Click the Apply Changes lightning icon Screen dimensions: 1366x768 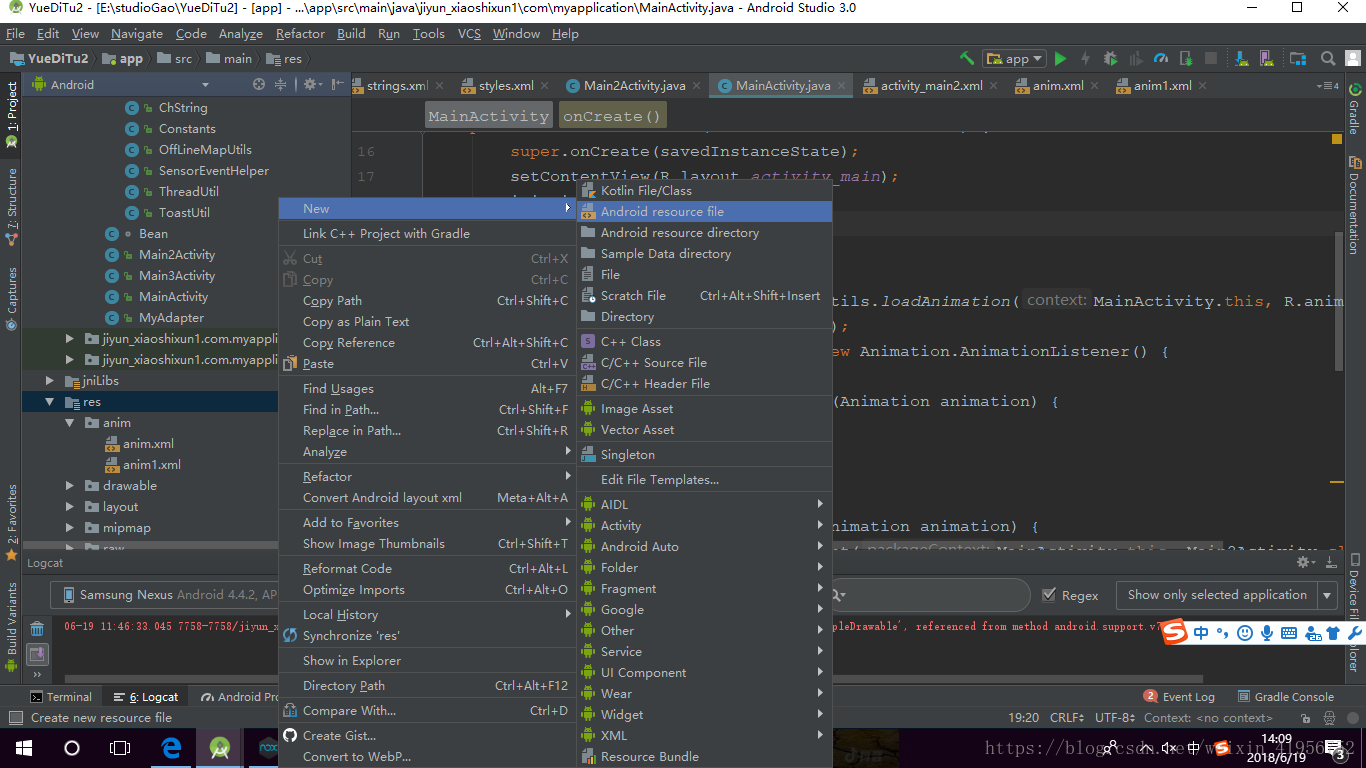click(1085, 59)
